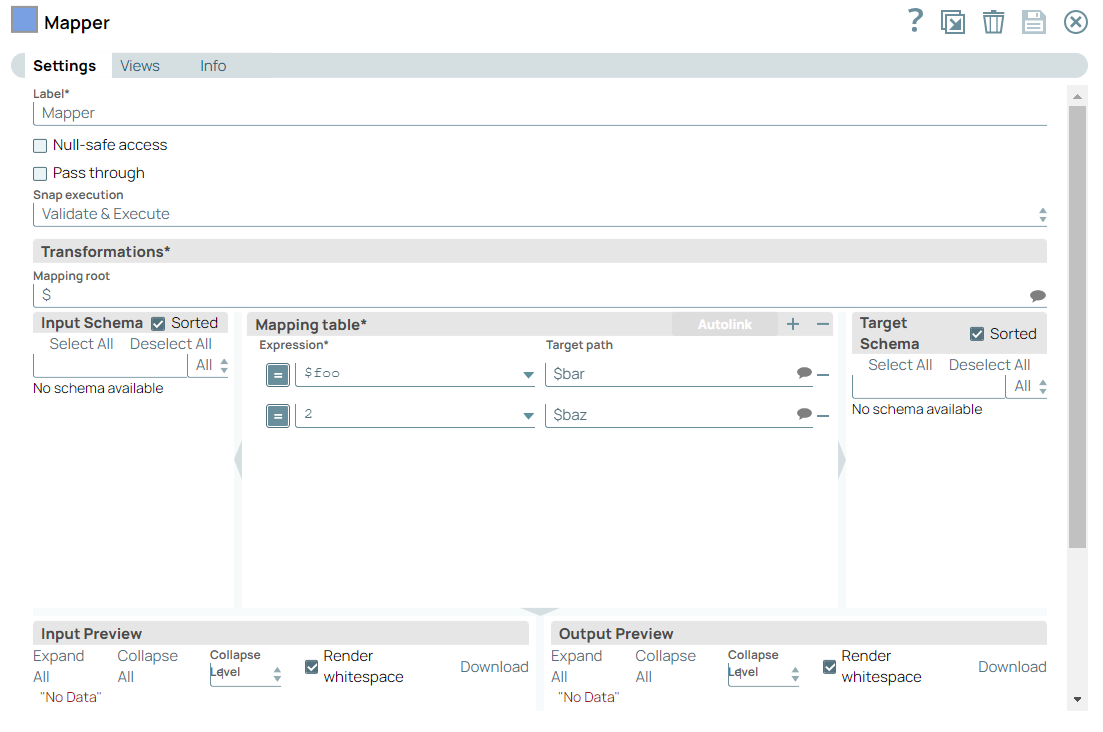Remove the $bar mapping row
Viewport: 1103px width, 732px height.
(823, 374)
